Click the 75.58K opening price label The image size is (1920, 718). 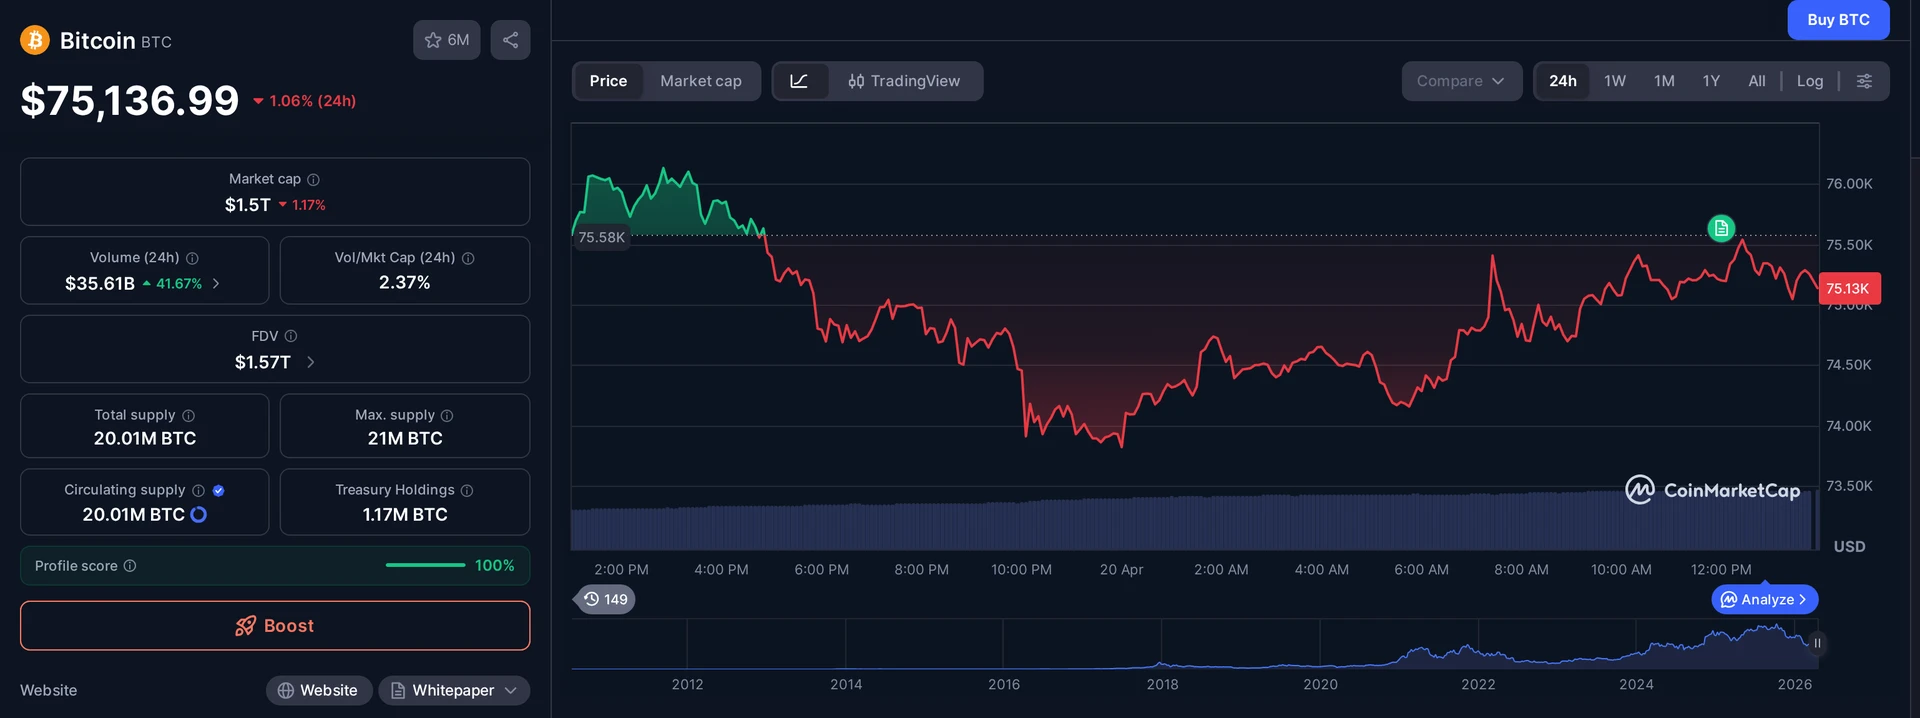coord(602,237)
